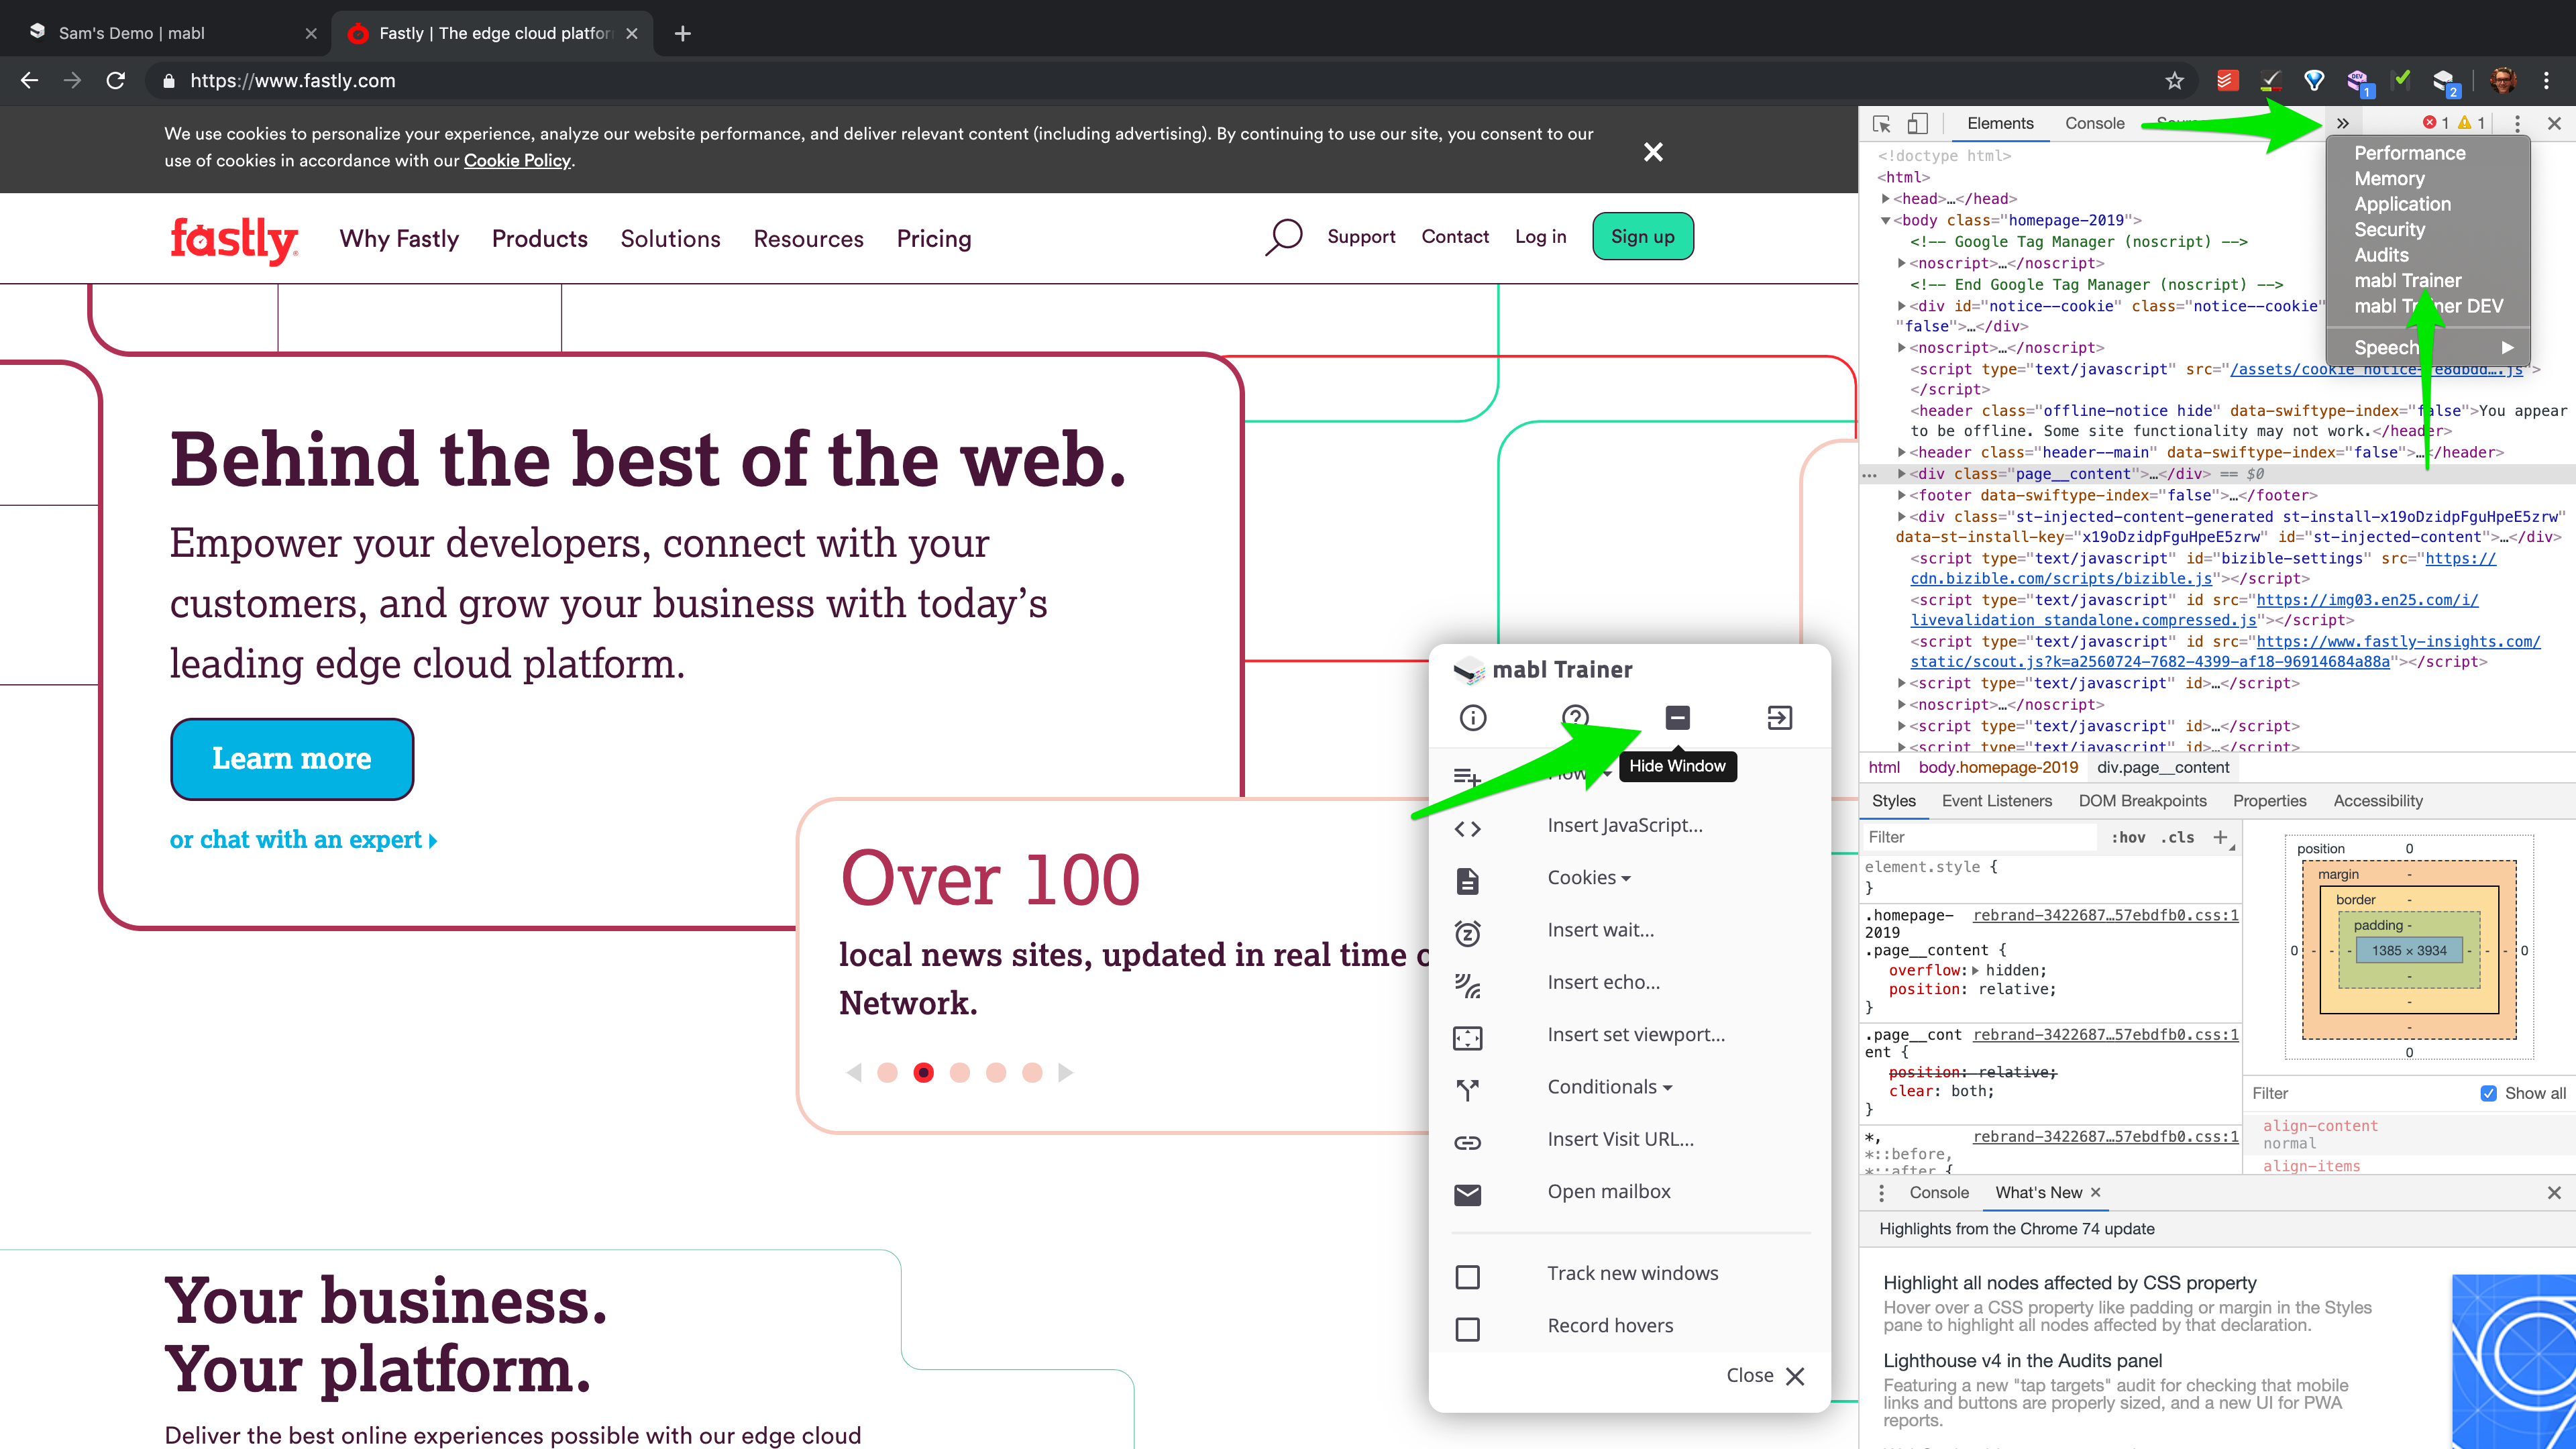The height and width of the screenshot is (1449, 2576).
Task: Toggle the DevTools device toolbar icon
Action: click(1917, 123)
